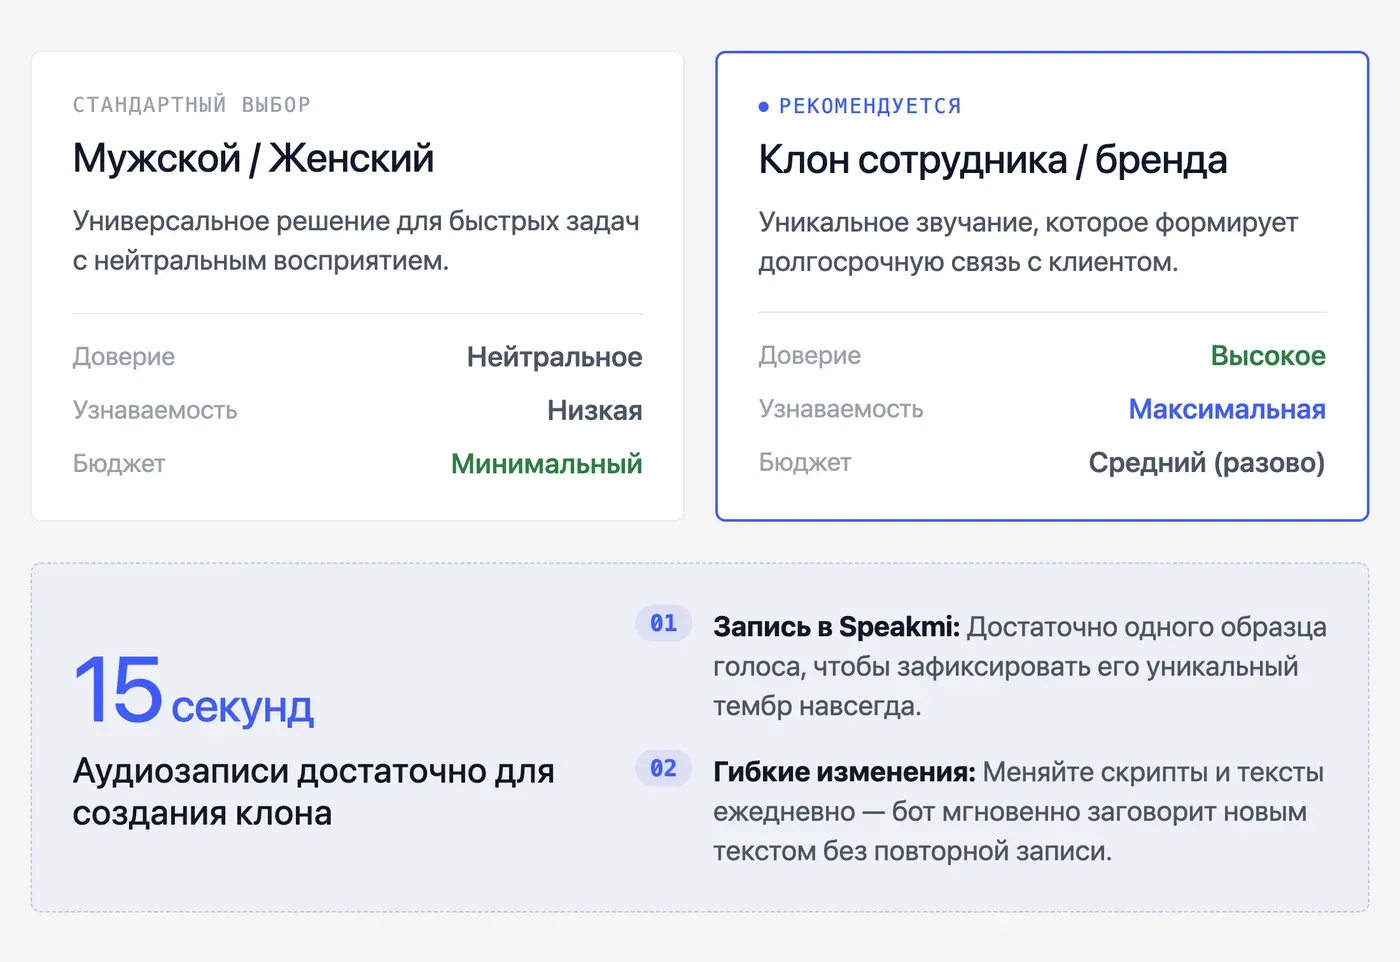Select the blue "Максимальная" recognition value
The image size is (1400, 962).
(x=1227, y=409)
